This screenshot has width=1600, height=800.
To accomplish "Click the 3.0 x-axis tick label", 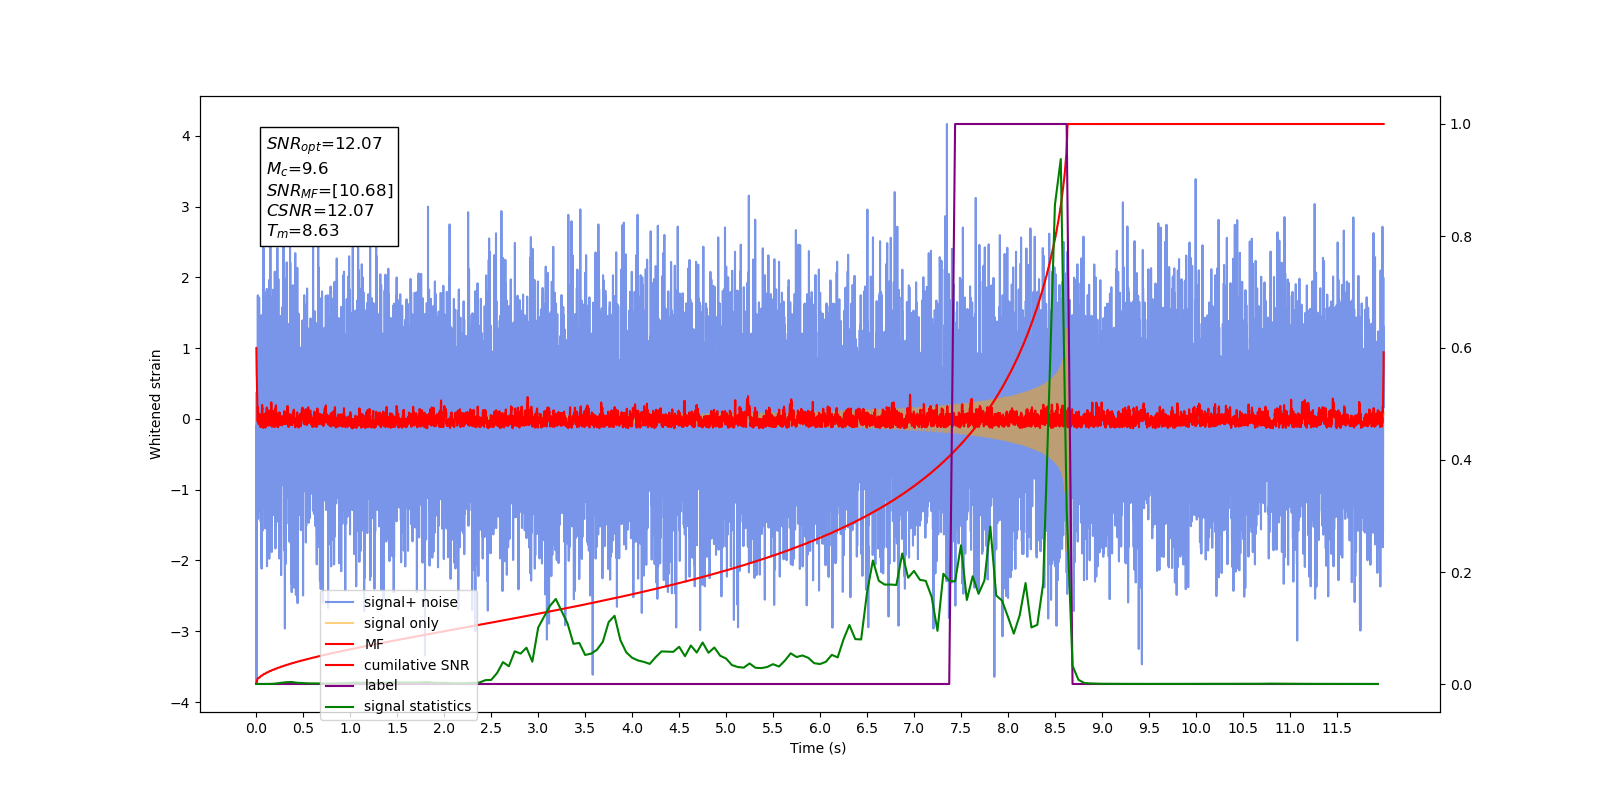I will point(538,728).
